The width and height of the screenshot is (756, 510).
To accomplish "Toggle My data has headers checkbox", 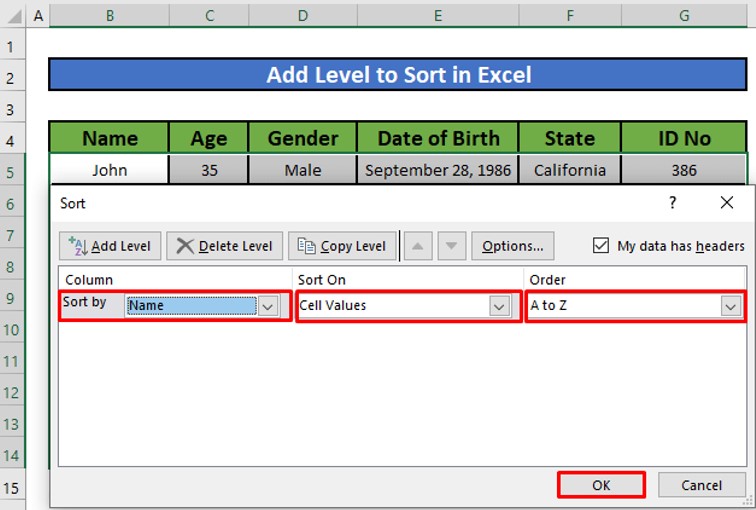I will 601,245.
